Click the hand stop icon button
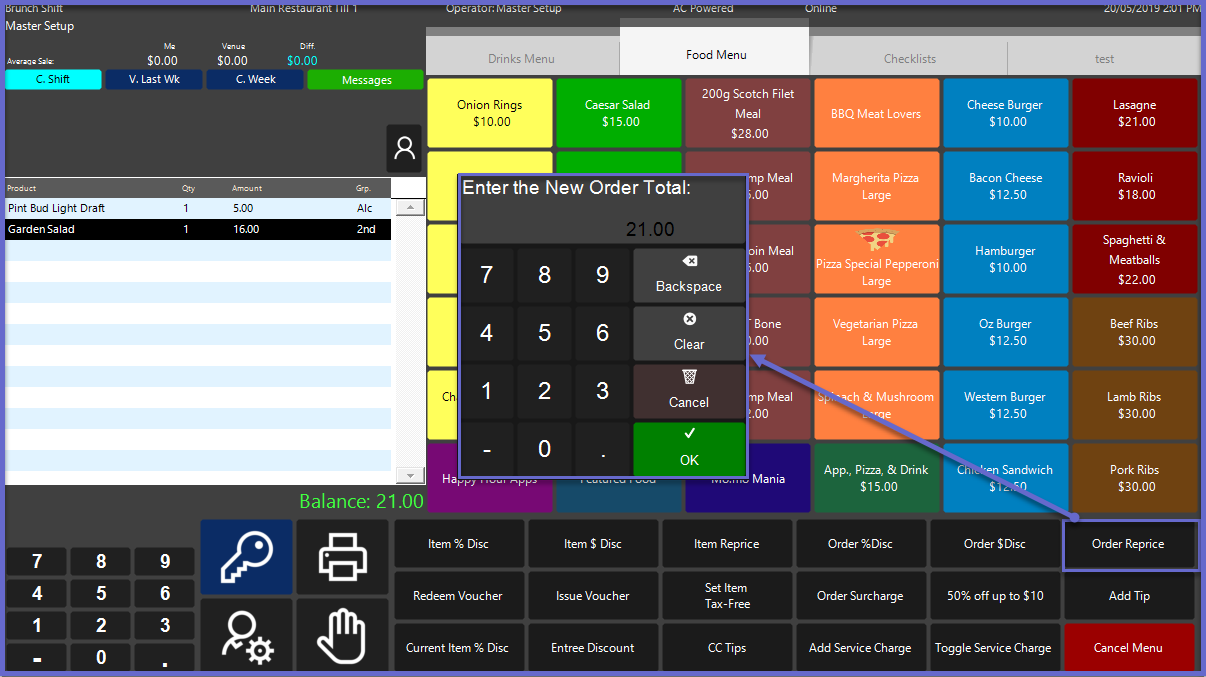 click(x=342, y=638)
